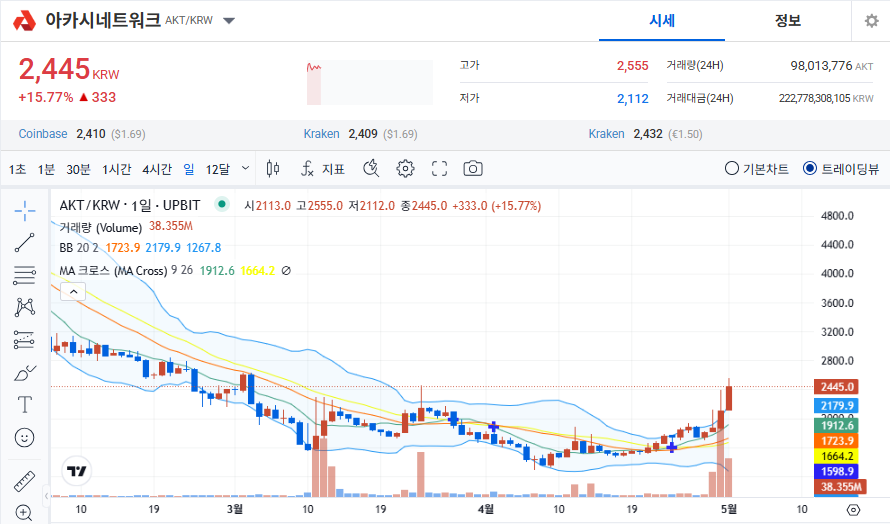Image resolution: width=890 pixels, height=524 pixels.
Task: Click the 거래량(24H) value 98,013,776
Action: pyautogui.click(x=821, y=66)
